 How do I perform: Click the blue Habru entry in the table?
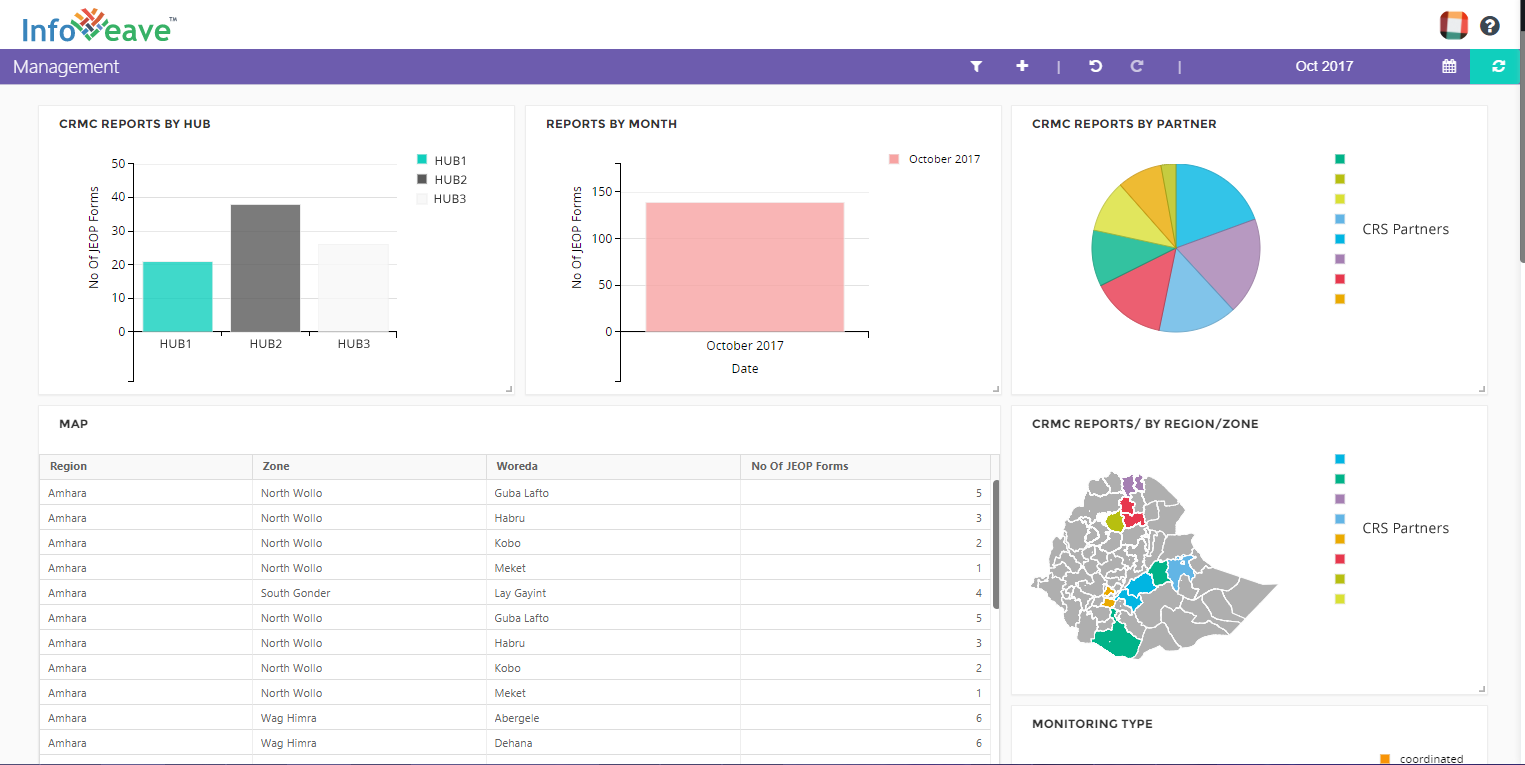(x=510, y=517)
